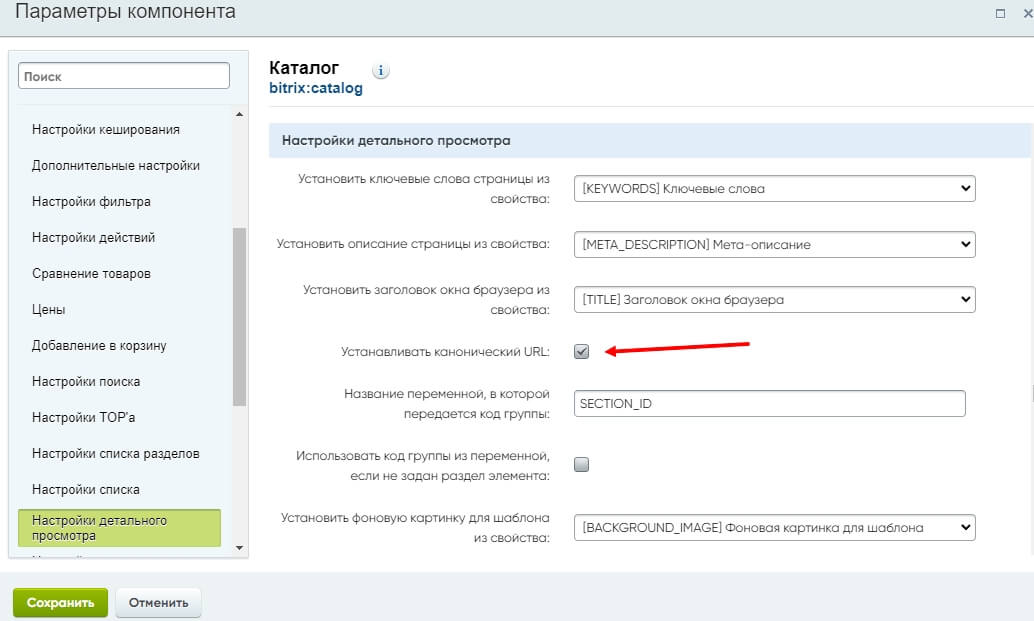Go to Цены section

(48, 309)
